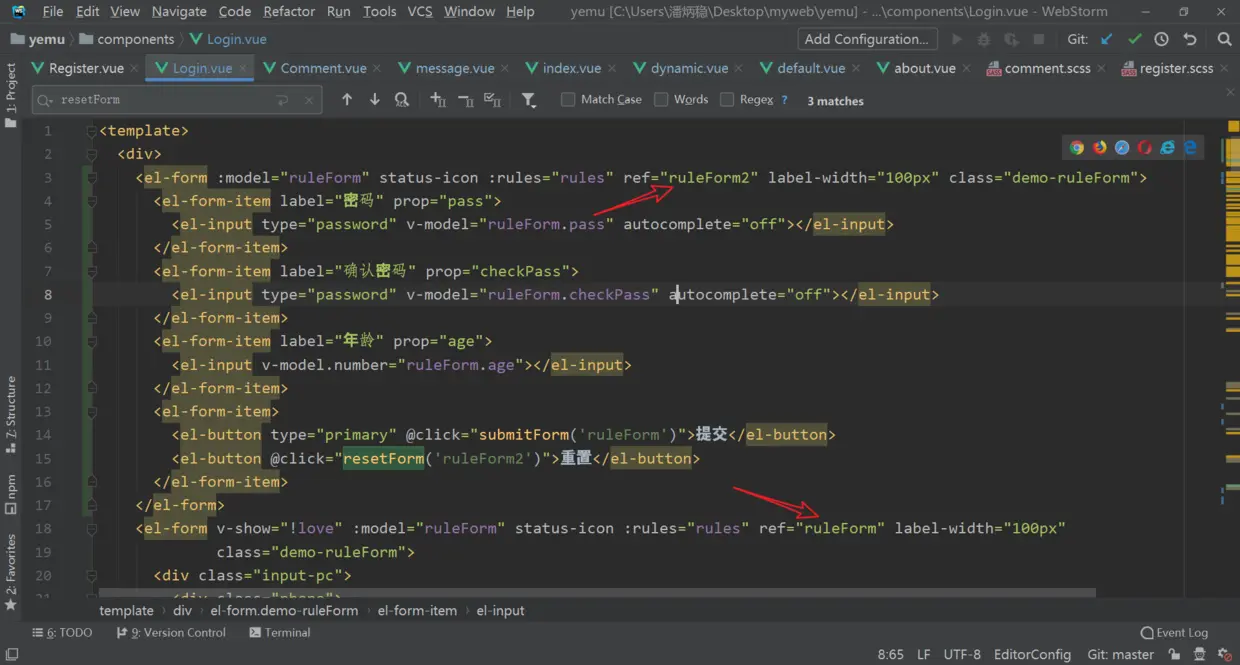Click the Find All usages magnifier icon
Image resolution: width=1240 pixels, height=665 pixels.
[402, 100]
